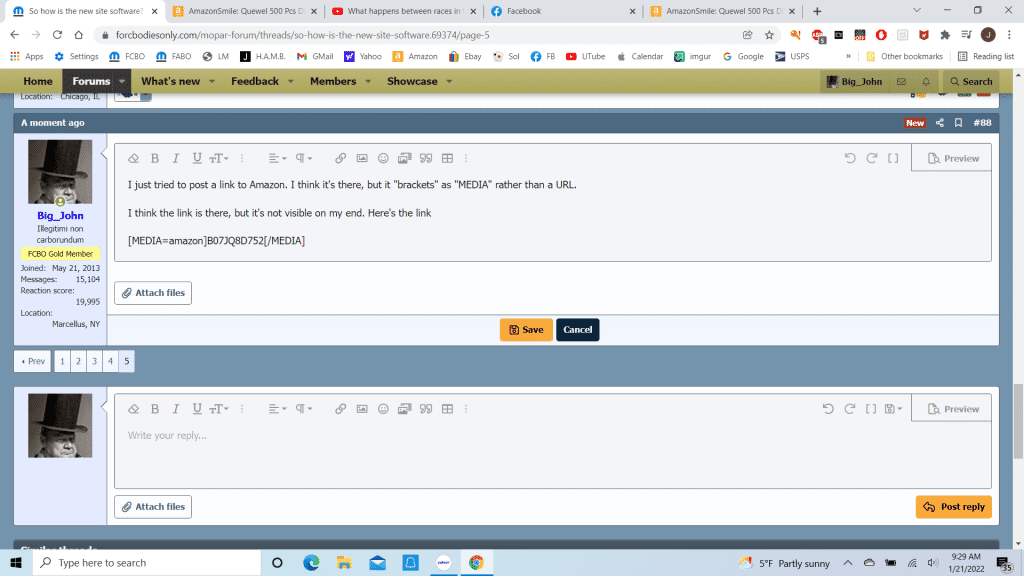The height and width of the screenshot is (576, 1024).
Task: Click the insert link icon in edit toolbar
Action: pos(340,158)
